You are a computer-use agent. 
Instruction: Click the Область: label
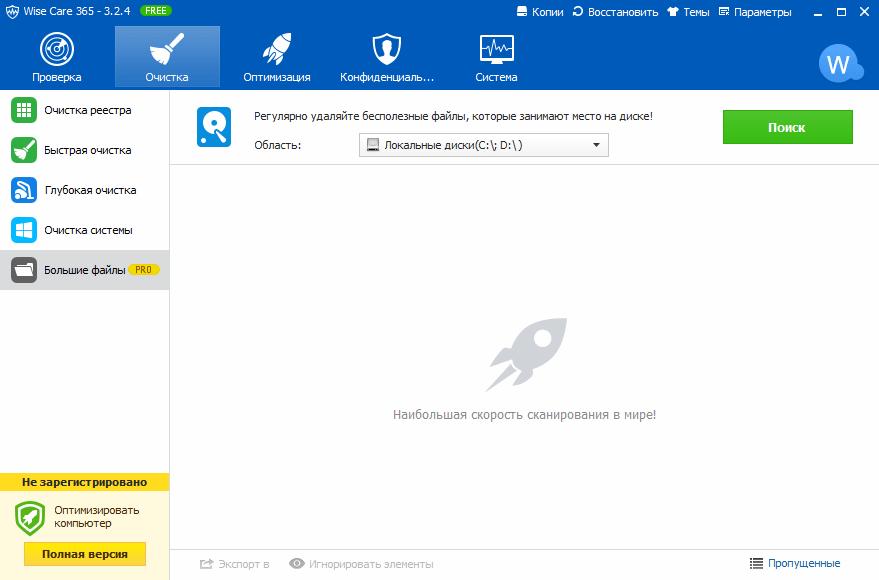(x=277, y=145)
